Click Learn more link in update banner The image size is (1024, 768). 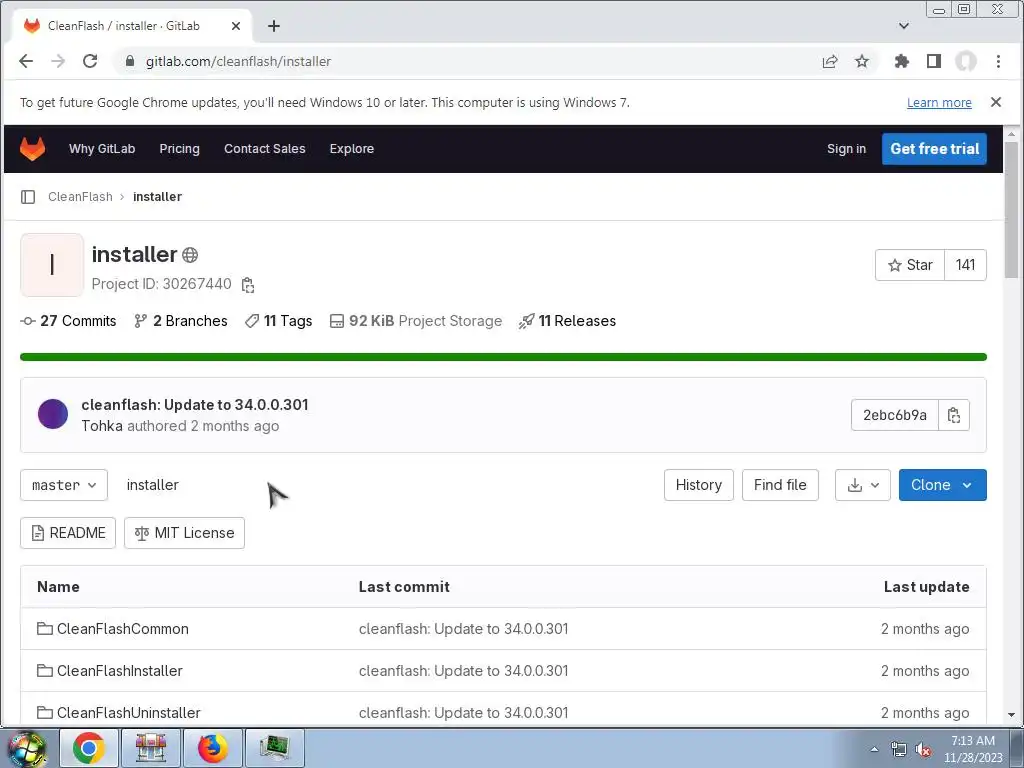(x=939, y=103)
